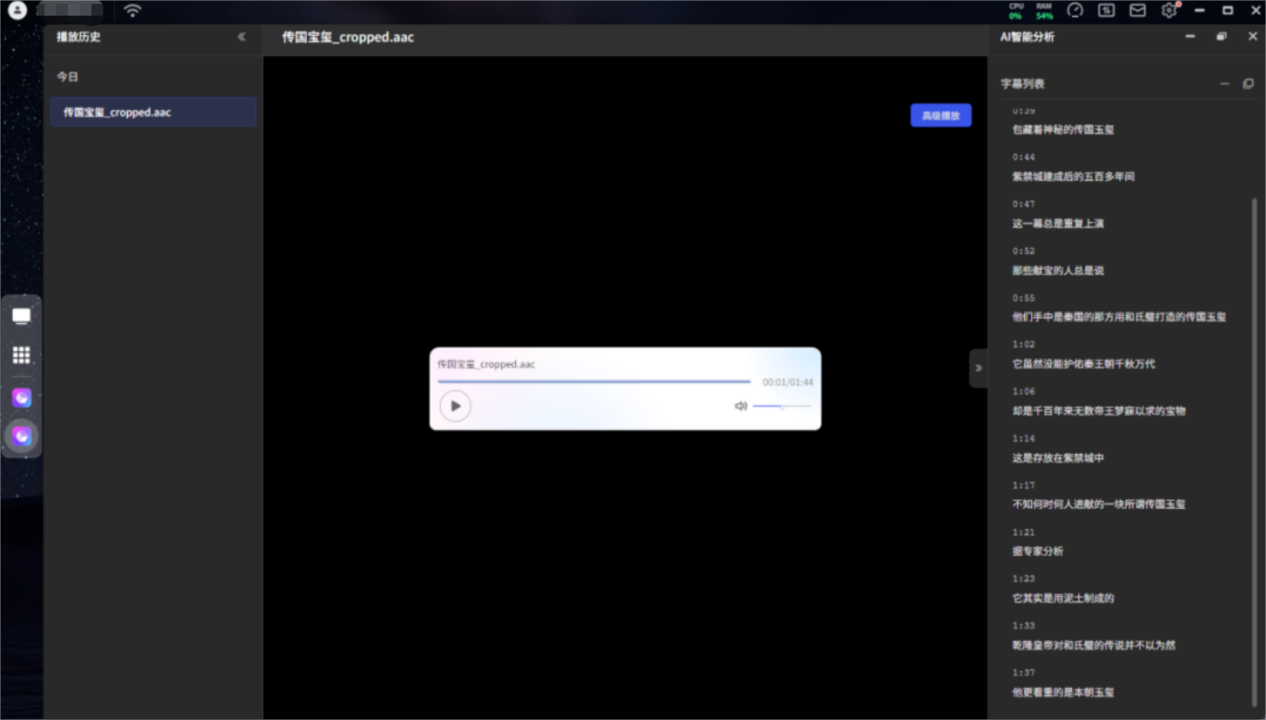The image size is (1266, 720).
Task: Open the app grid launcher in the dock
Action: (x=21, y=355)
